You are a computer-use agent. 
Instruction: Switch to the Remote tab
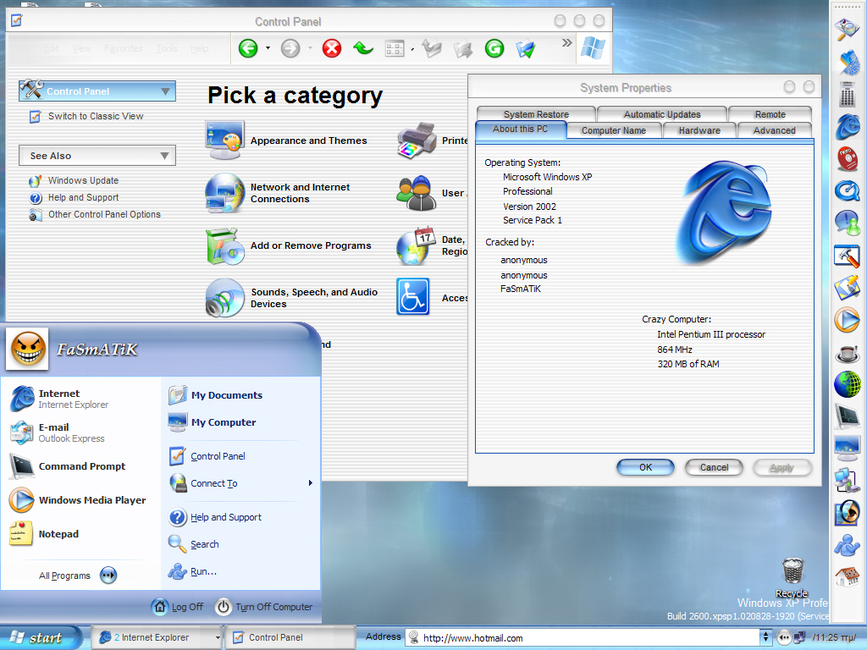click(x=770, y=114)
